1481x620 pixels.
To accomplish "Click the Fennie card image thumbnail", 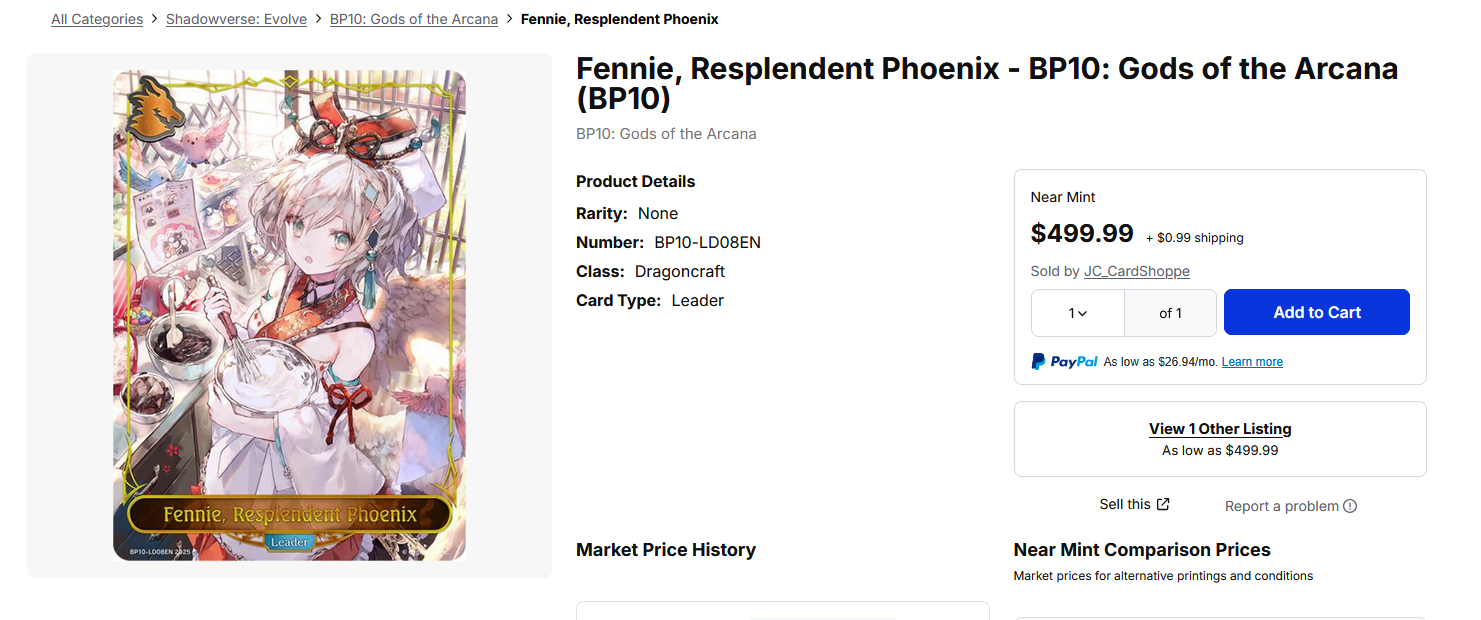I will (289, 315).
